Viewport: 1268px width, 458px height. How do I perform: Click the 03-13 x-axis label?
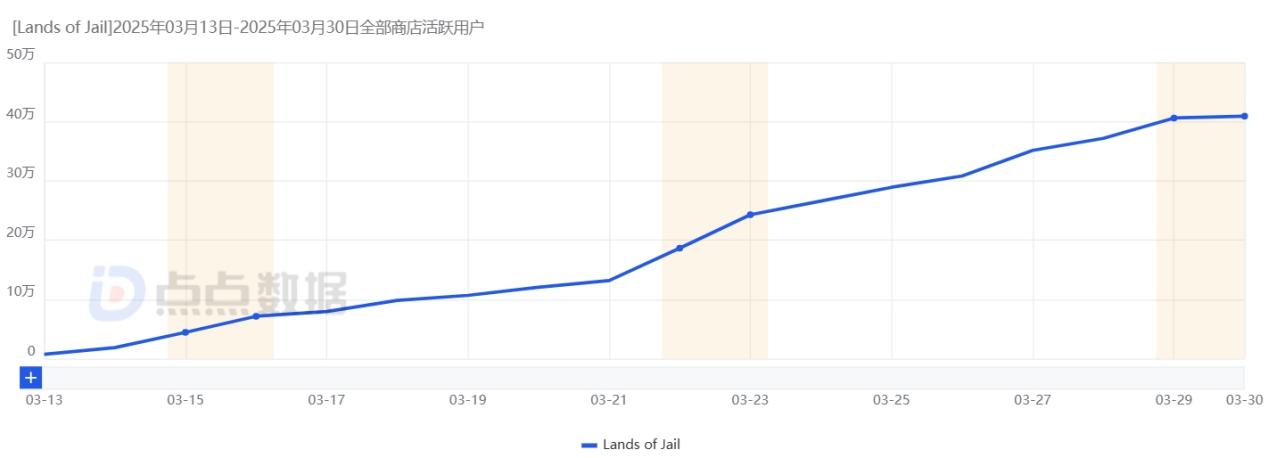(44, 400)
